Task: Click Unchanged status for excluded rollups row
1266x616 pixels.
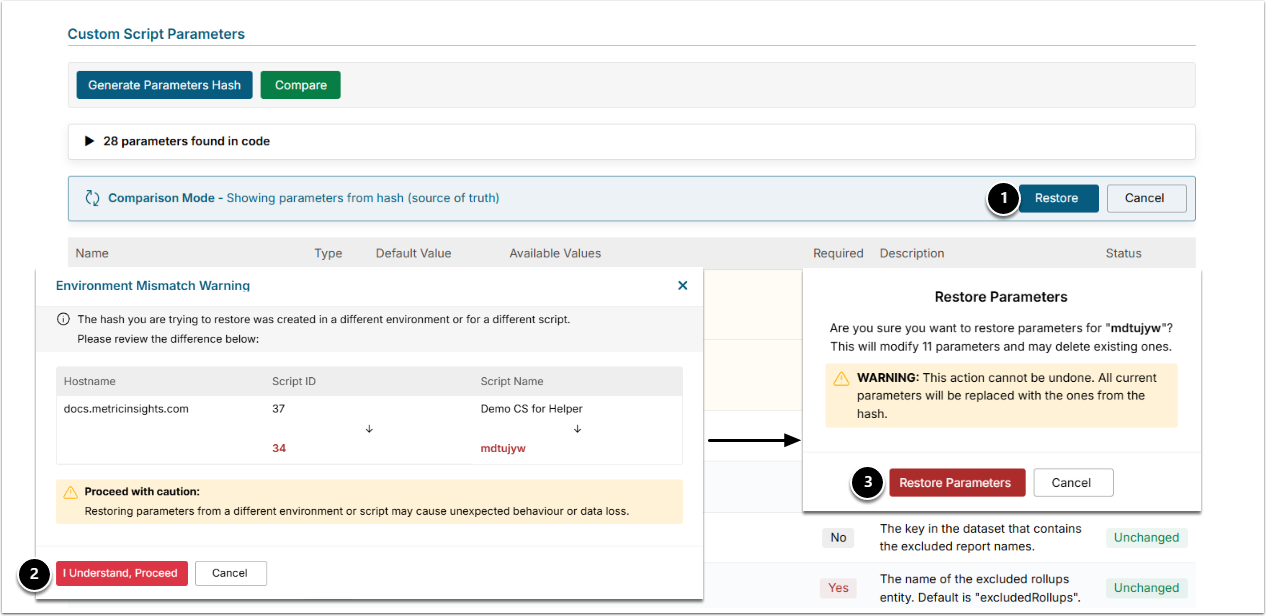Action: pyautogui.click(x=1146, y=588)
